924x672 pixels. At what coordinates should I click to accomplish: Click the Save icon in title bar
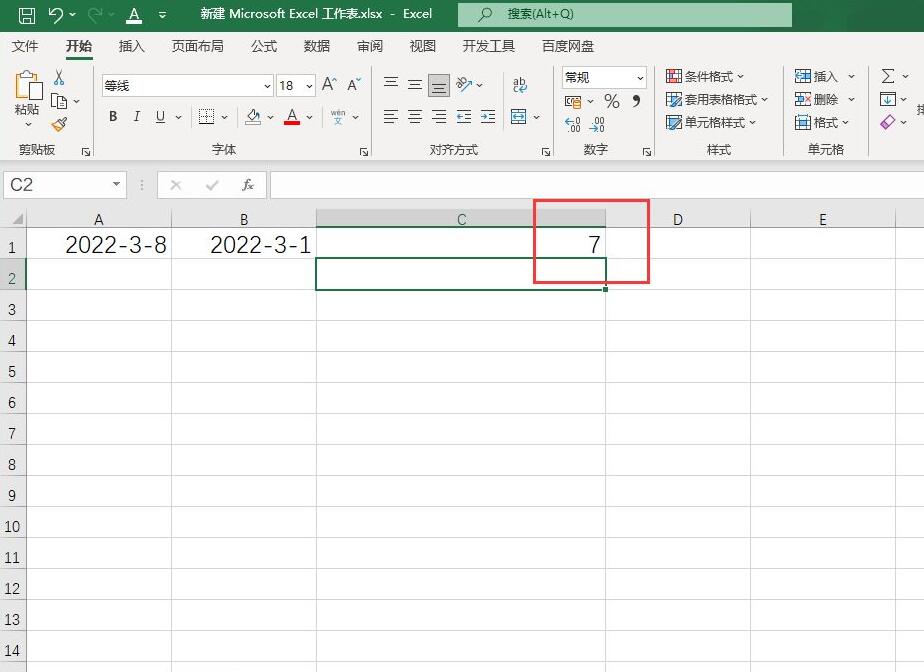click(x=27, y=15)
